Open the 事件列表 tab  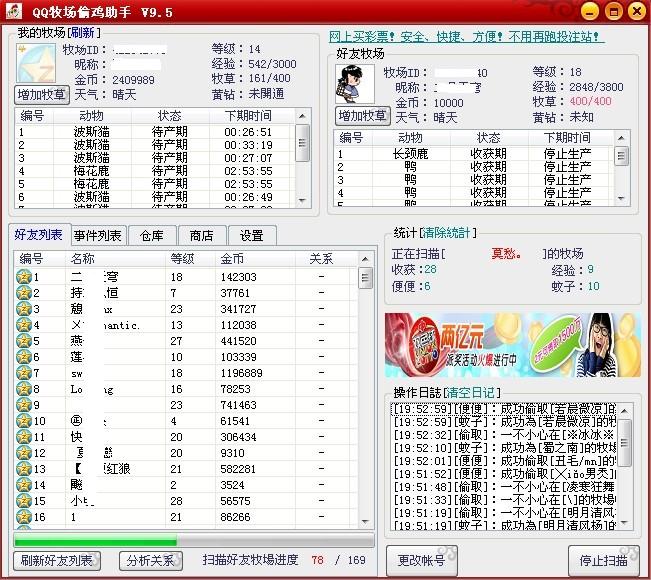coord(98,236)
